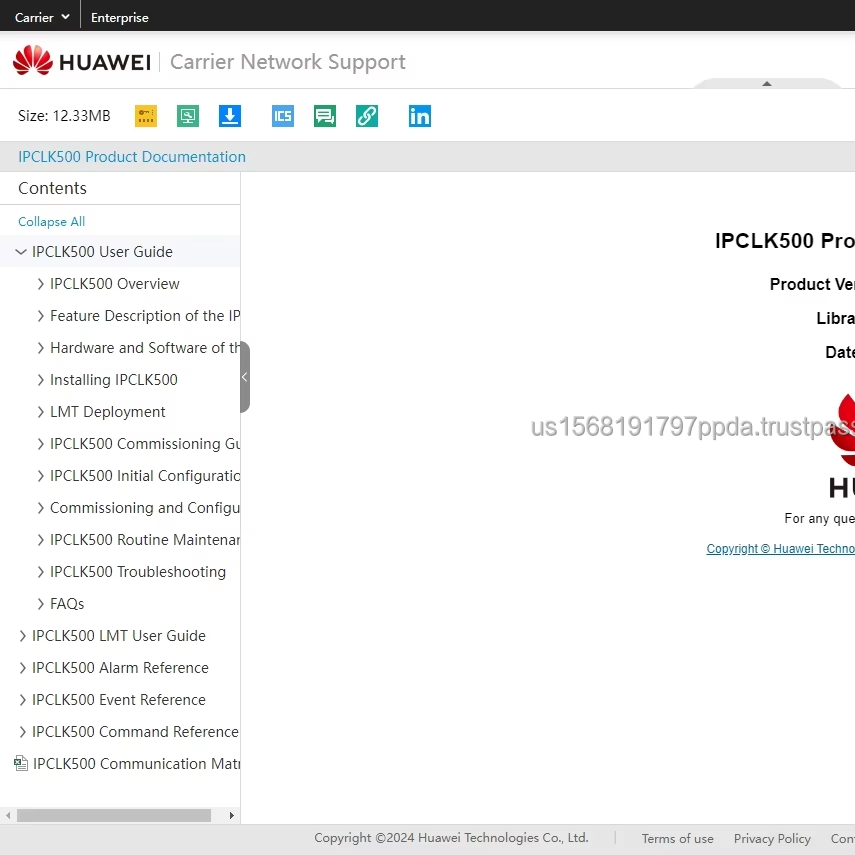The width and height of the screenshot is (855, 855).
Task: Click the copy link chain icon
Action: pyautogui.click(x=366, y=116)
